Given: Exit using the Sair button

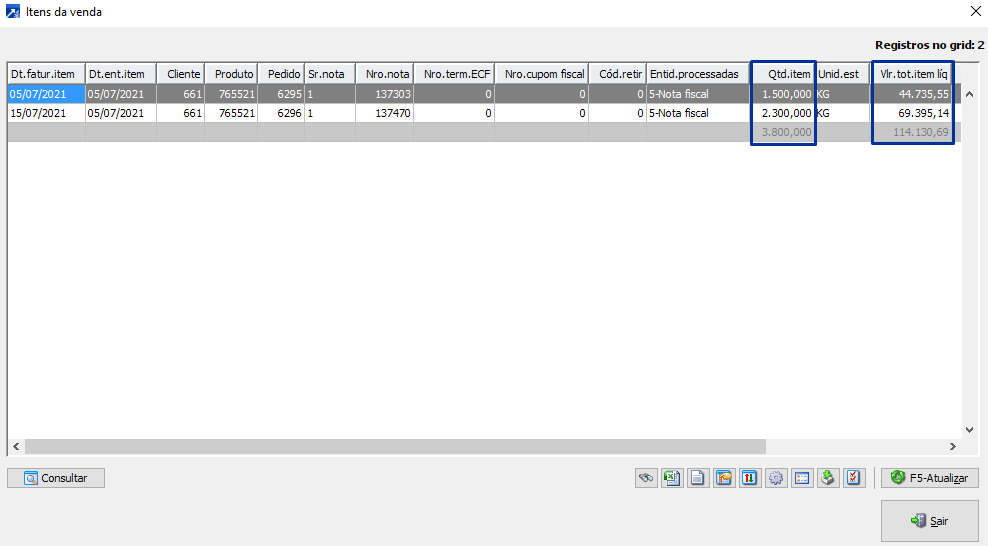Looking at the screenshot, I should coord(929,521).
